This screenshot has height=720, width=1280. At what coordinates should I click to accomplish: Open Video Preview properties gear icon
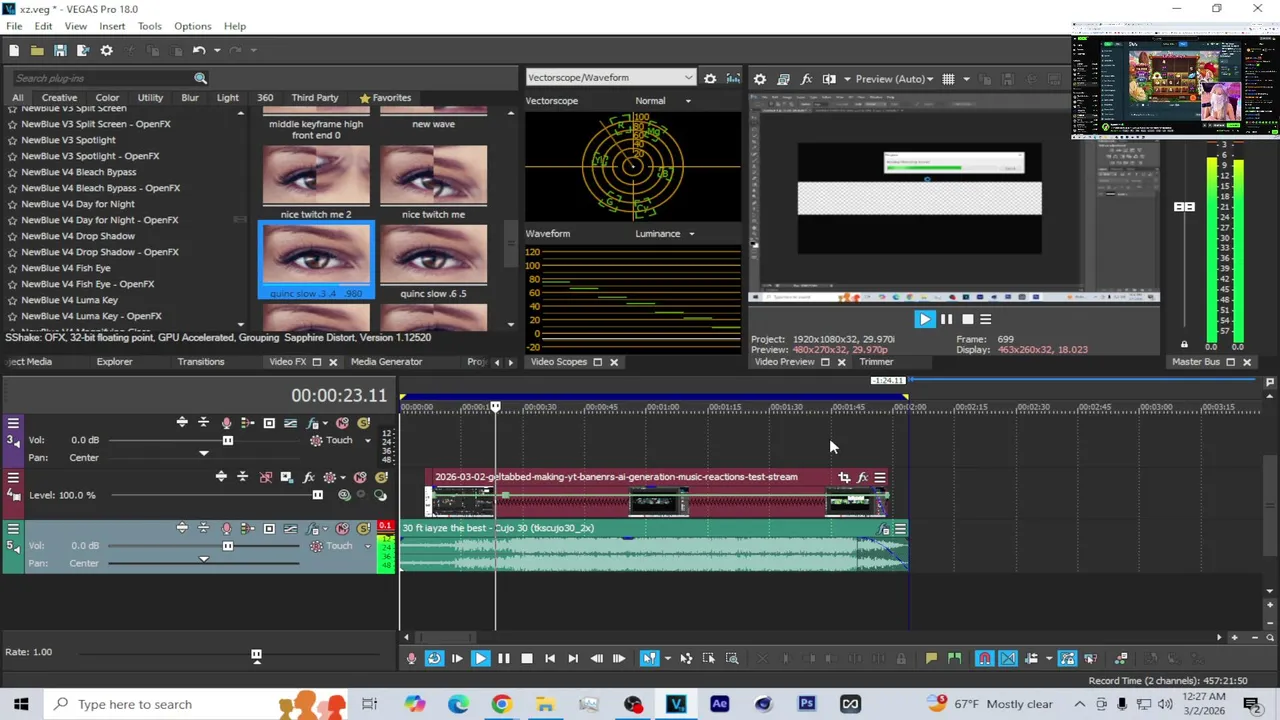(x=760, y=79)
